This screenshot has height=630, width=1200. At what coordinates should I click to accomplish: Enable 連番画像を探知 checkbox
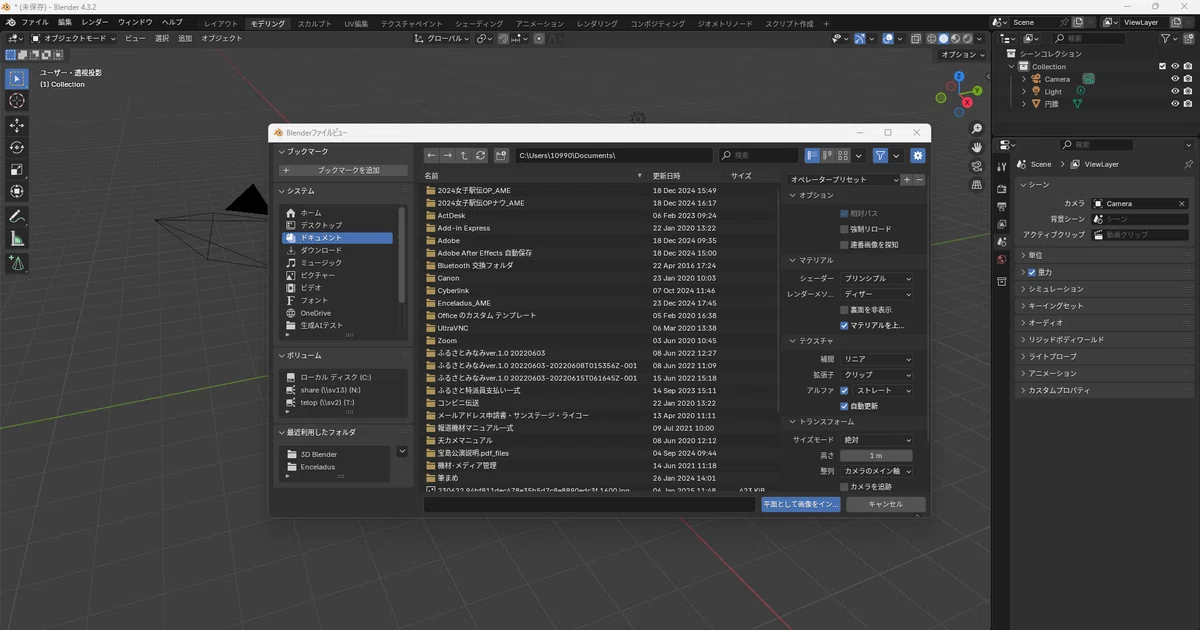click(844, 244)
